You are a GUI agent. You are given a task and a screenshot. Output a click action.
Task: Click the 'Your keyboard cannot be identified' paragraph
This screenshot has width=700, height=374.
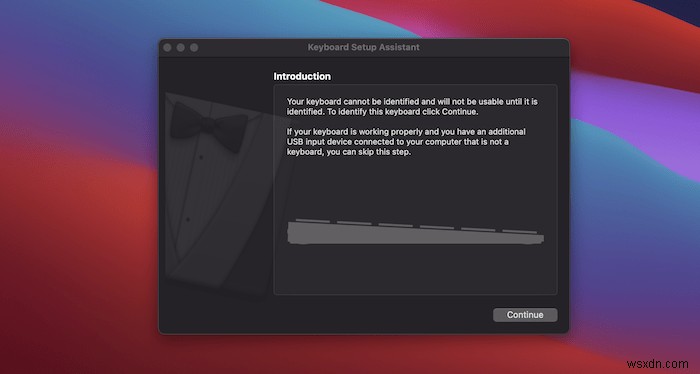pos(412,107)
